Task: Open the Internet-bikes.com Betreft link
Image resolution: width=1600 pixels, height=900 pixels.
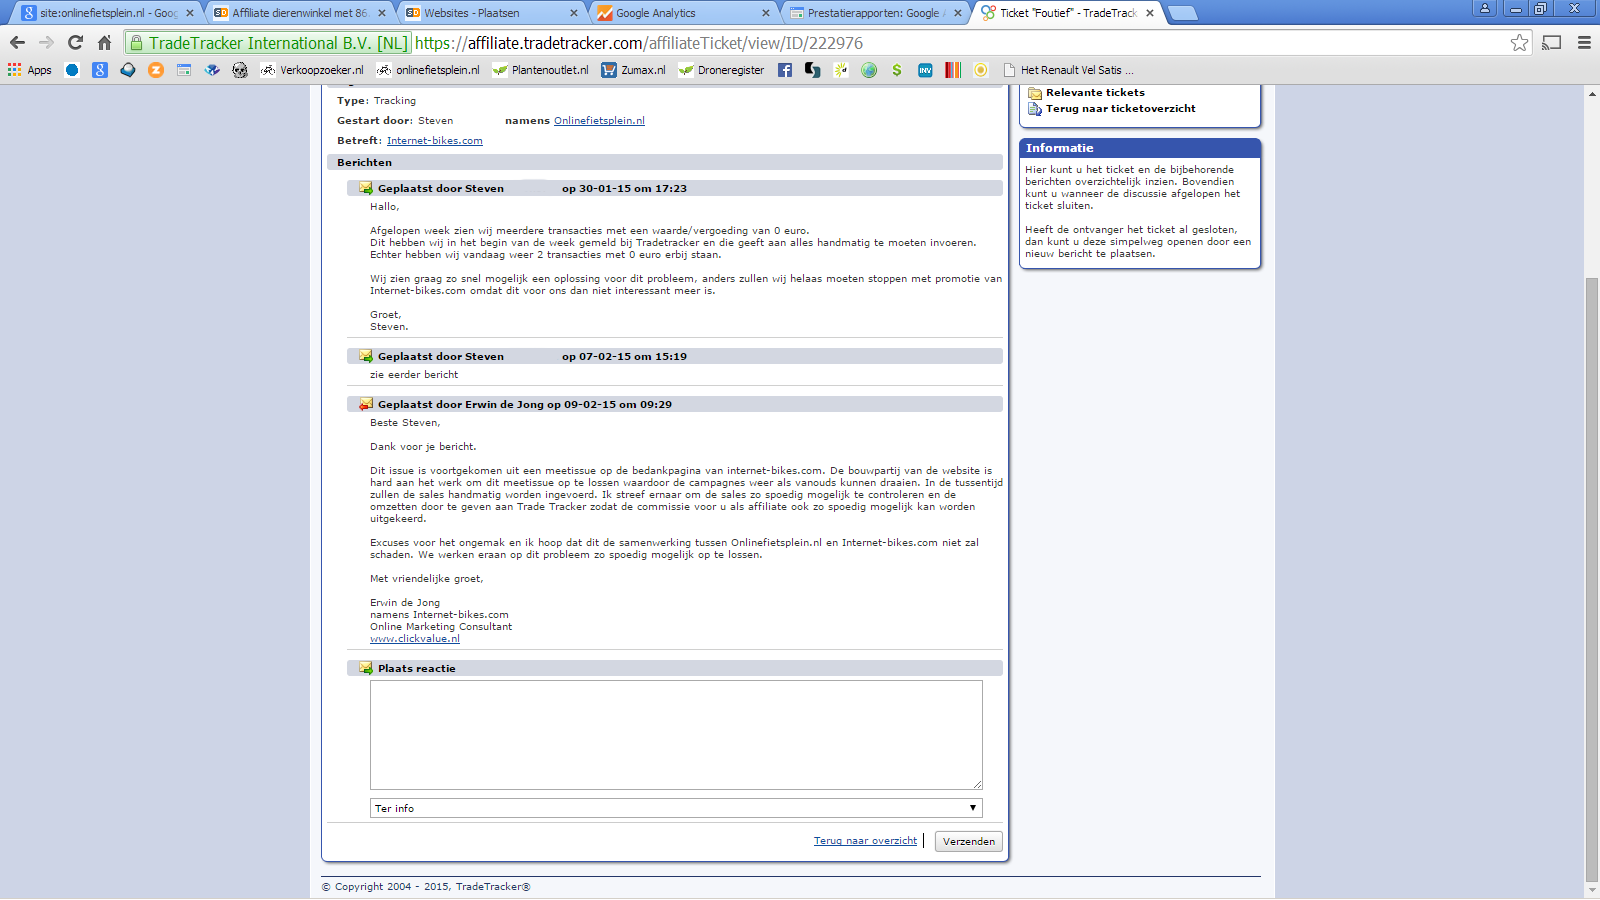Action: tap(434, 141)
